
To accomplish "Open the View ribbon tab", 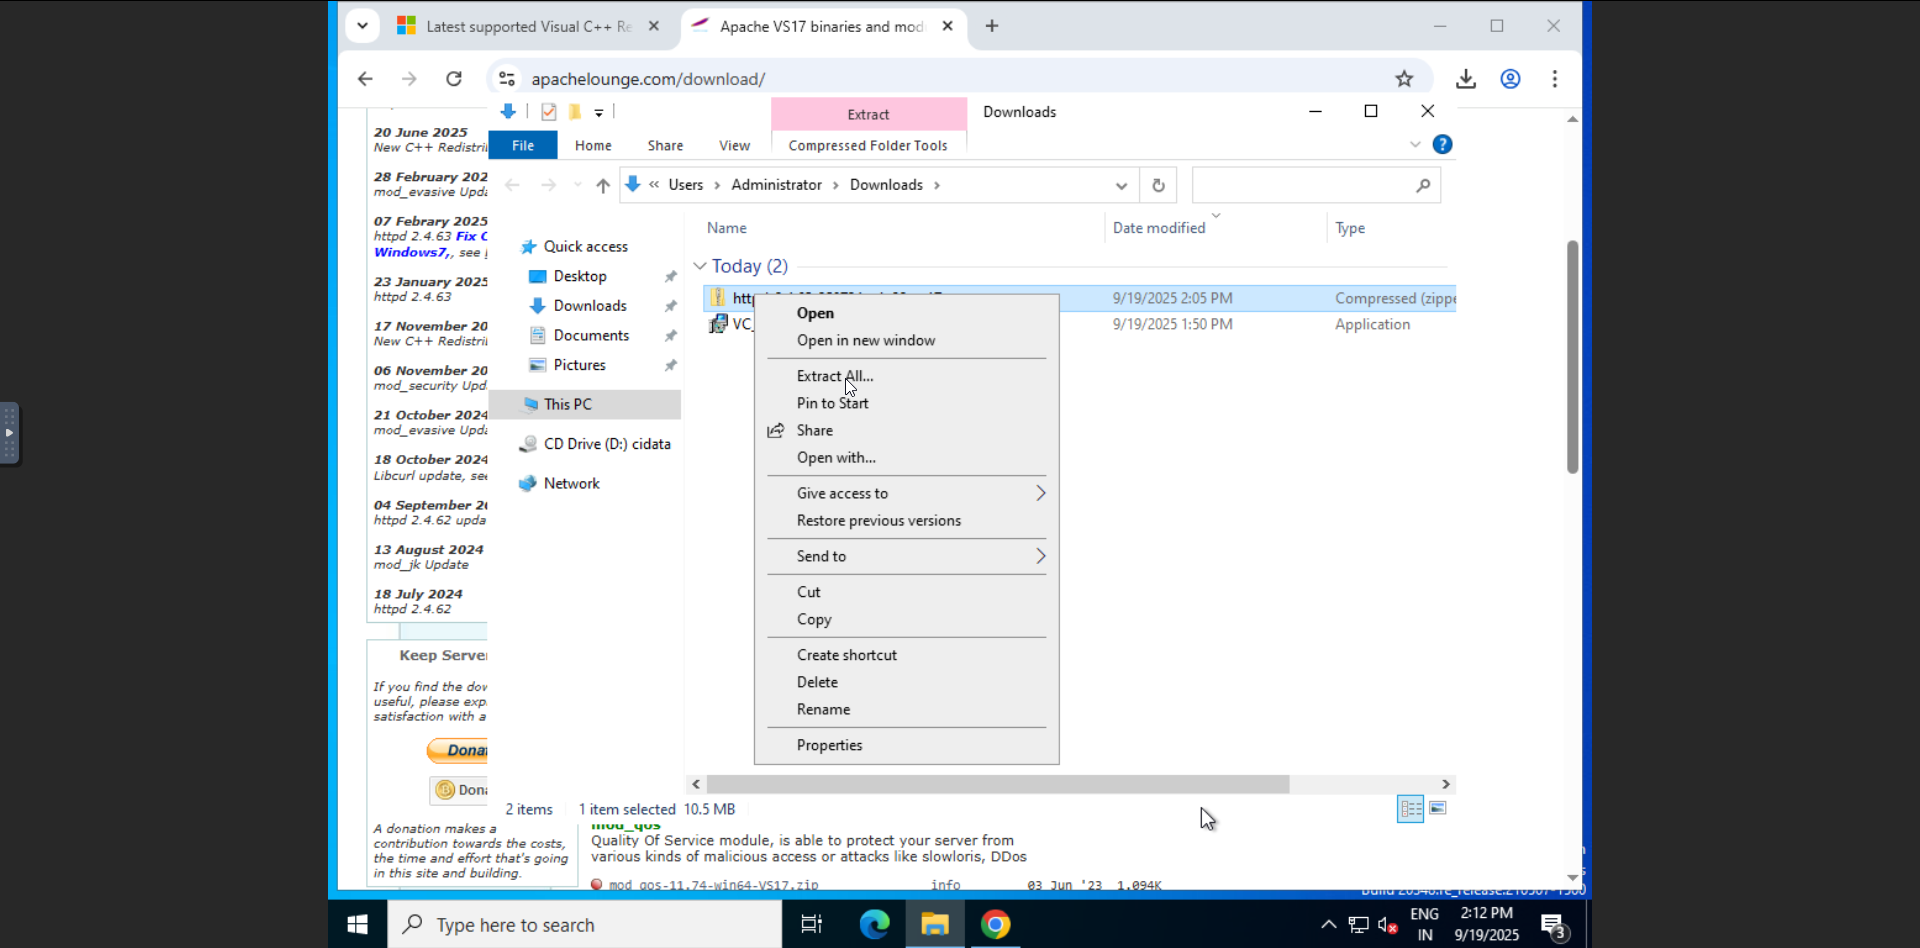I will tap(734, 145).
